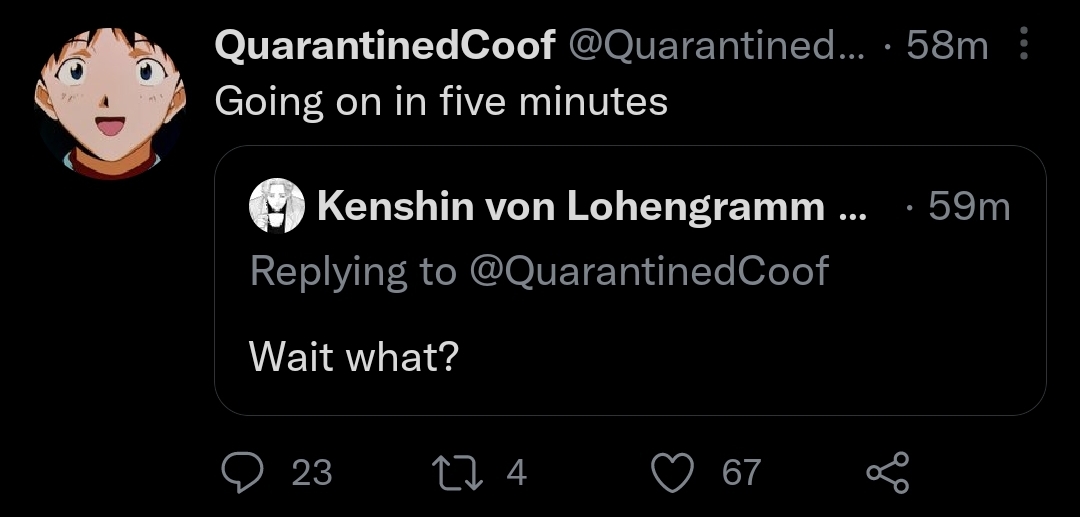The image size is (1080, 517).
Task: Click the 59m quoted tweet timestamp
Action: 968,207
